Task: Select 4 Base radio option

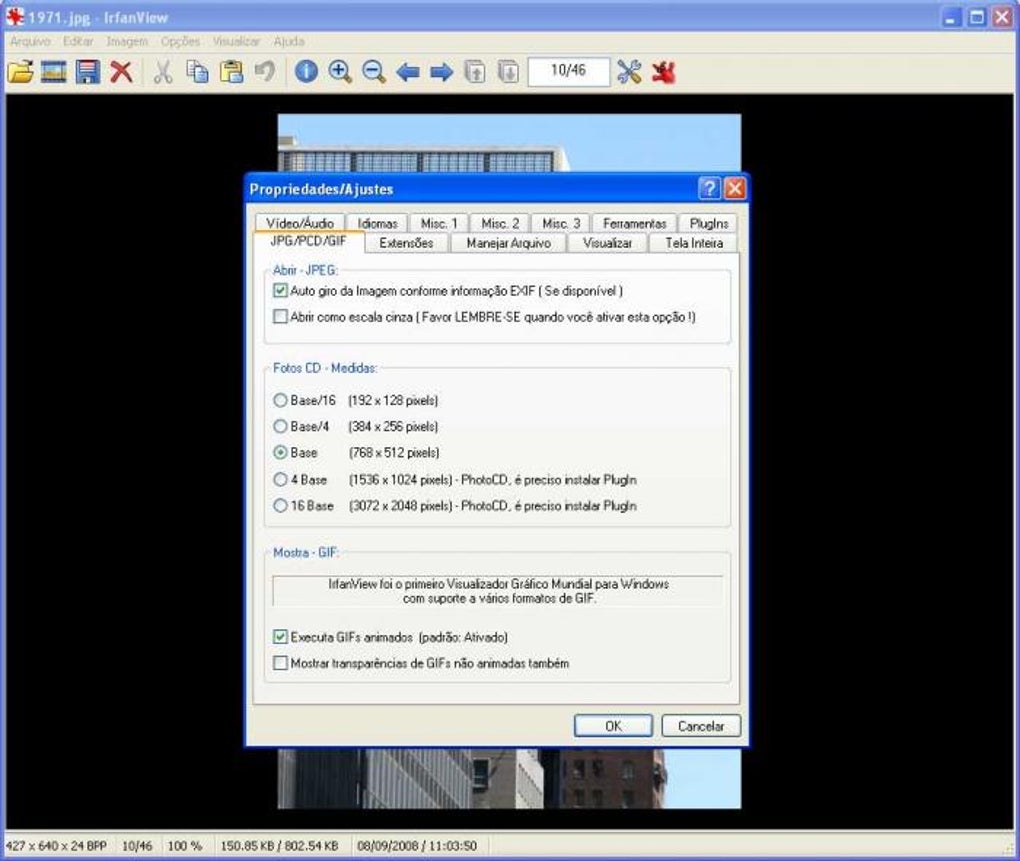Action: (280, 479)
